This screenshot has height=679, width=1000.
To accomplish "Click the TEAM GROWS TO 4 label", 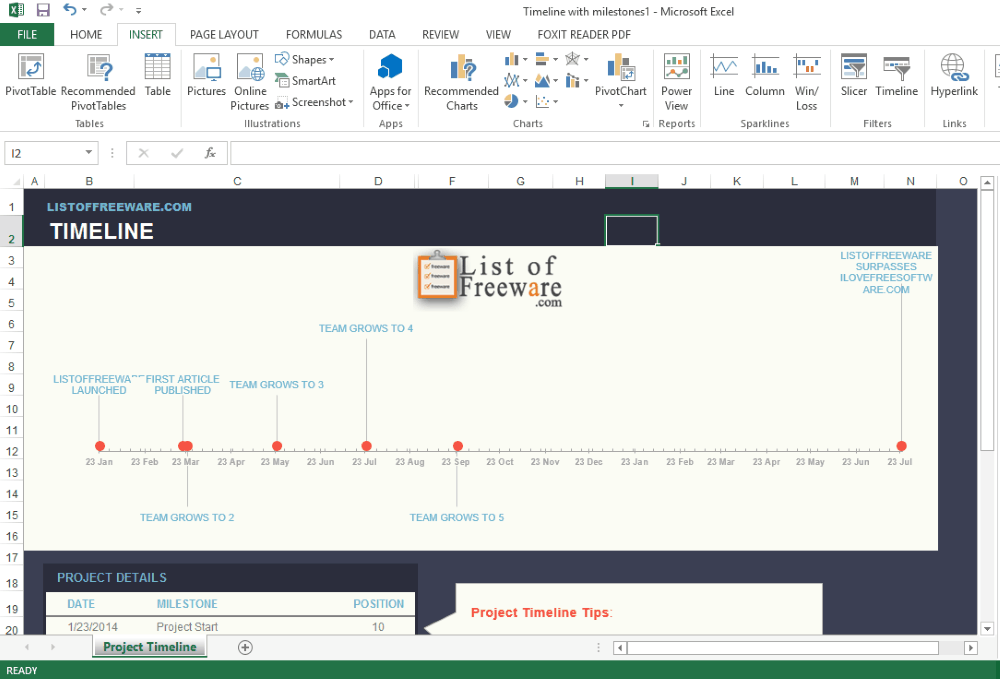I will pos(366,328).
